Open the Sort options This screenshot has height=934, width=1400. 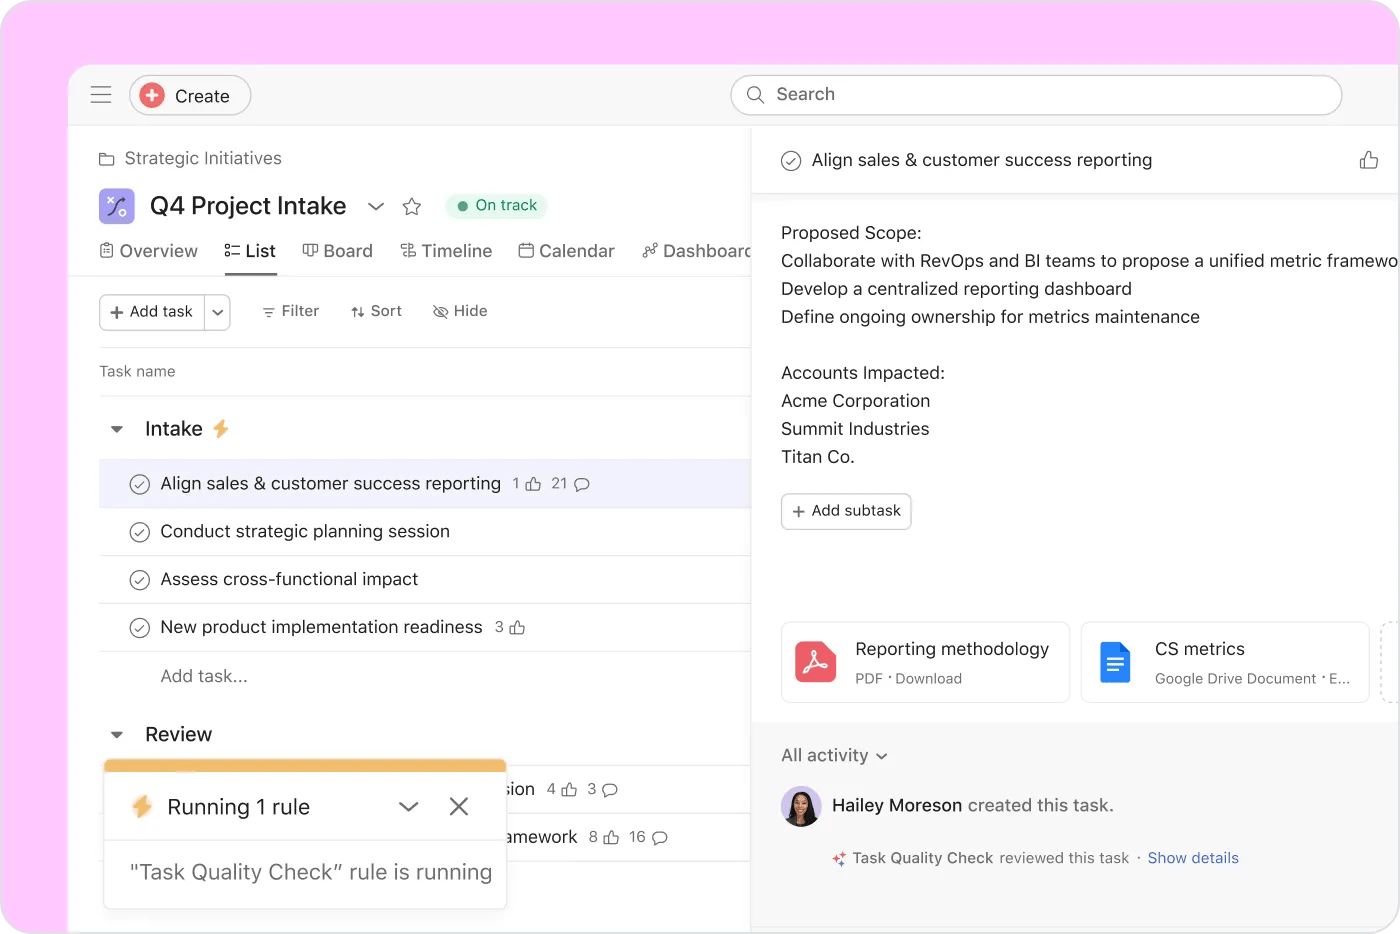pos(376,312)
